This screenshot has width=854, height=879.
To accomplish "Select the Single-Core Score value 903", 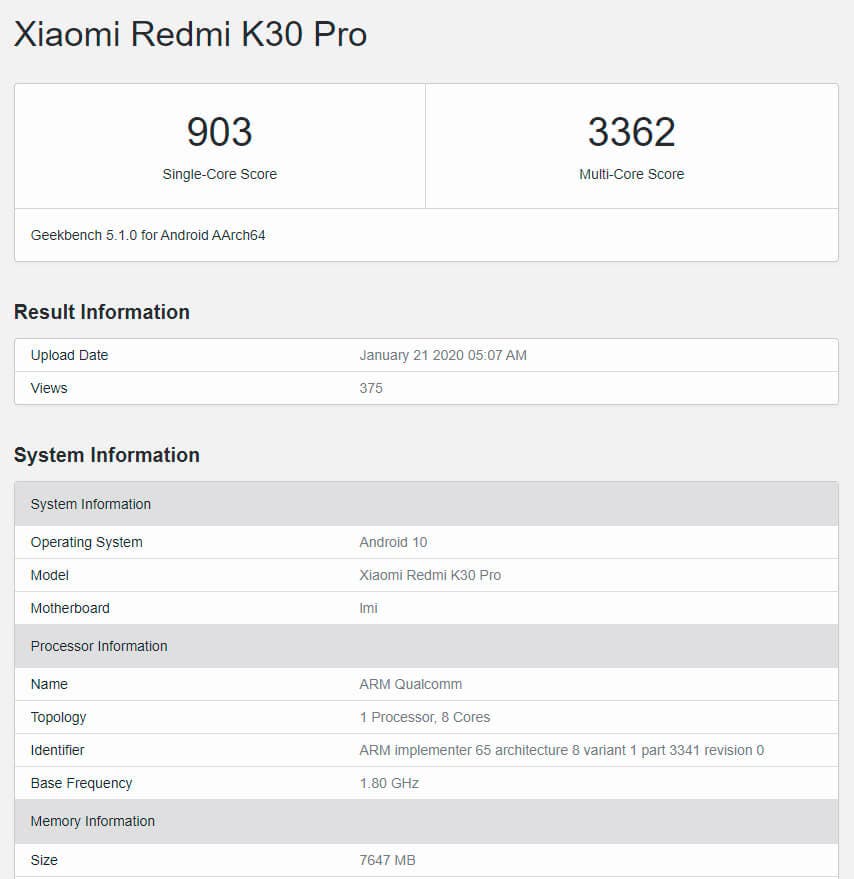I will pos(219,131).
